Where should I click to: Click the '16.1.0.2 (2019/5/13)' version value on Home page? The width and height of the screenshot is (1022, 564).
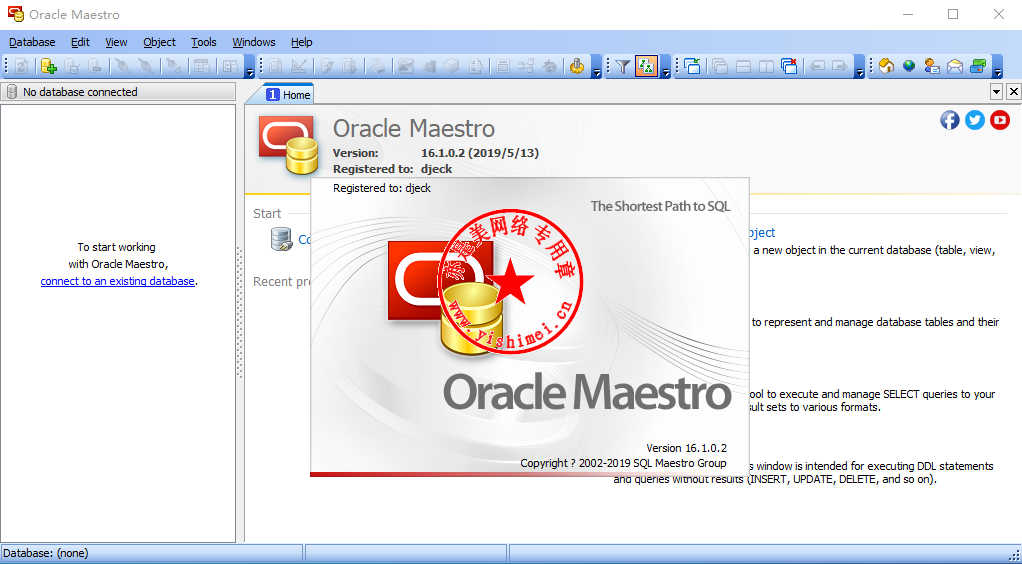click(480, 153)
